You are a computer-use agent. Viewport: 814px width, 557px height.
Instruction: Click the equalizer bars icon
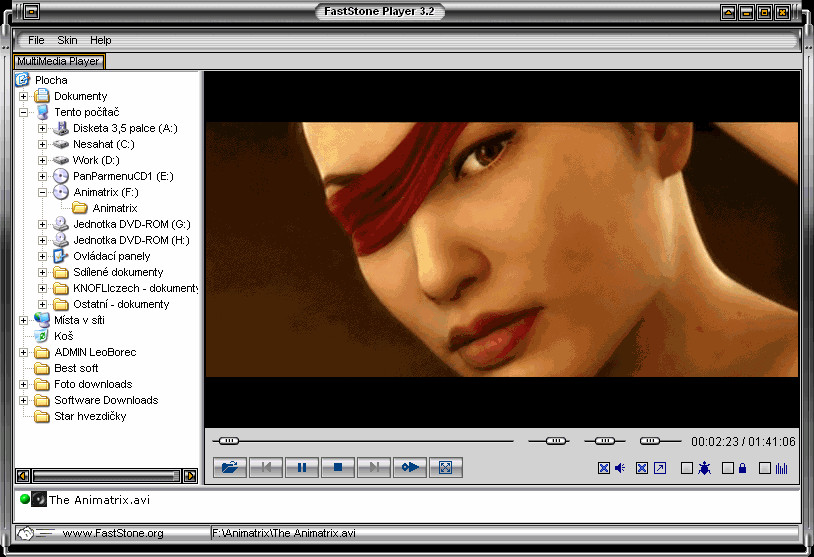pyautogui.click(x=781, y=468)
